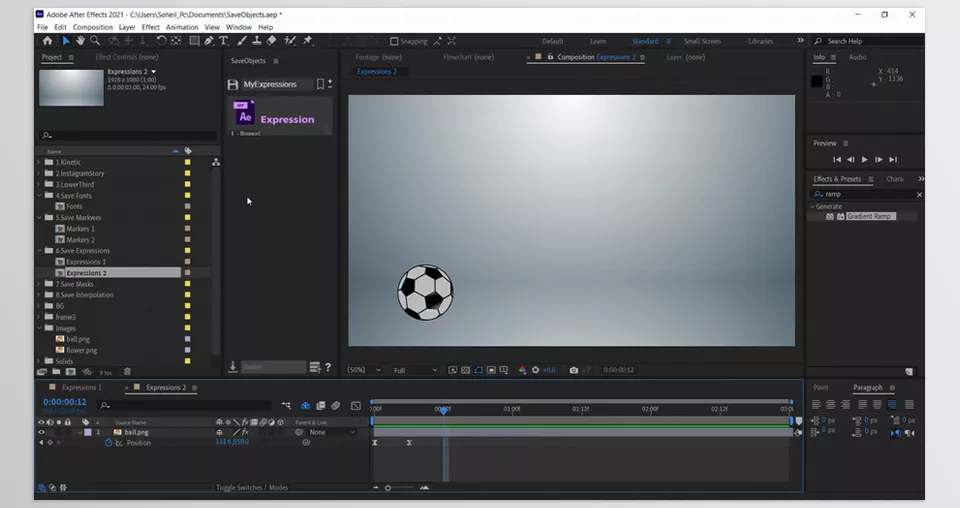The height and width of the screenshot is (508, 960).
Task: Adjust the timeline zoom slider
Action: pyautogui.click(x=388, y=488)
